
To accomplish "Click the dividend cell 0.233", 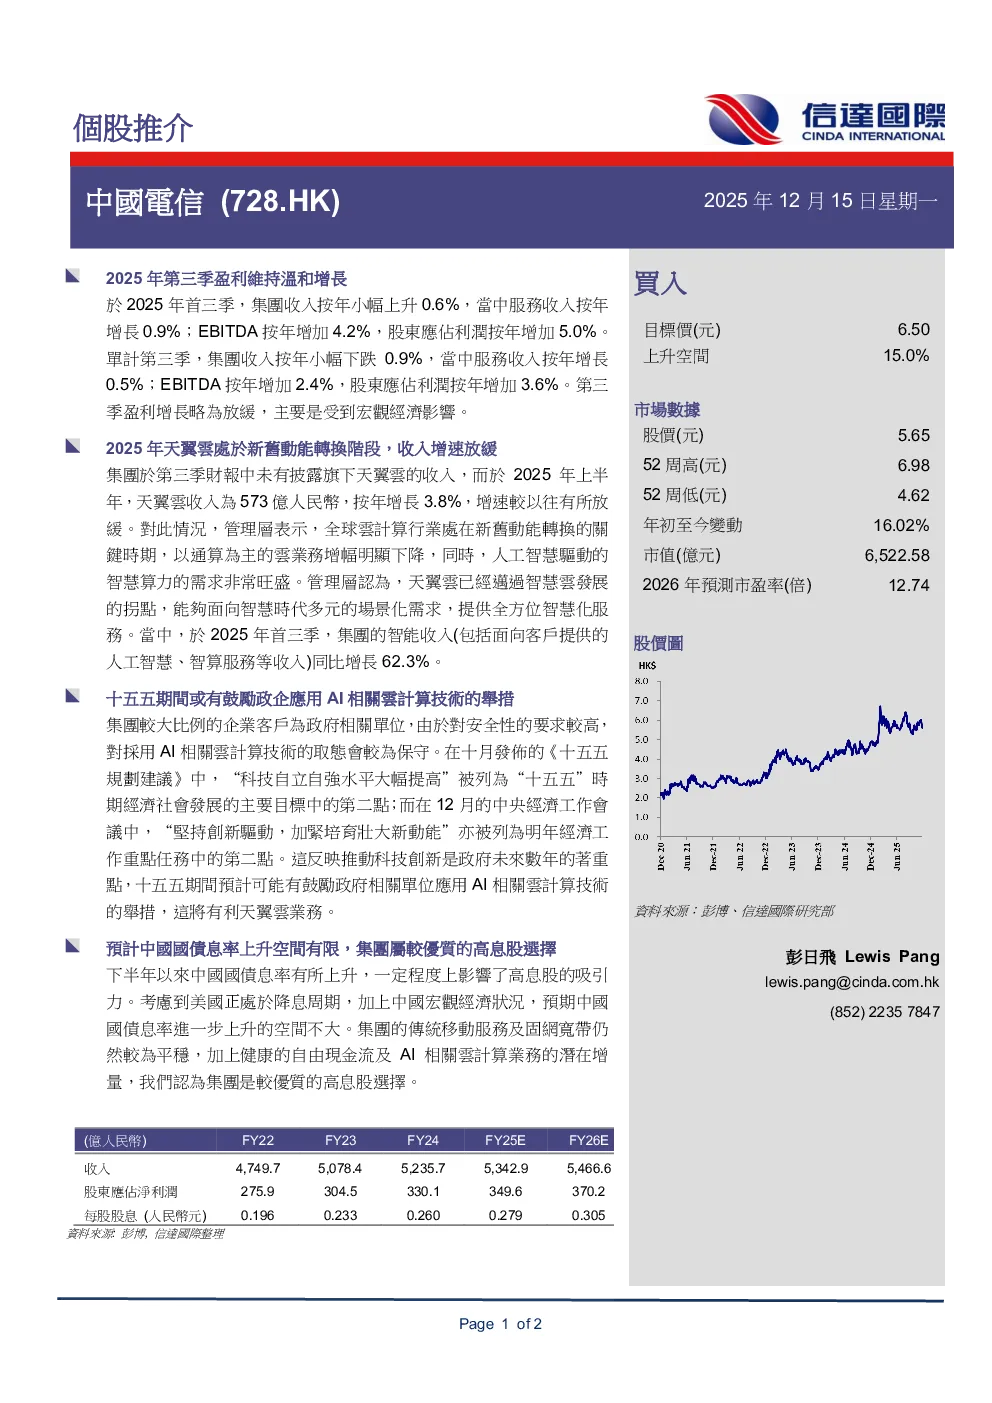I will tap(340, 1216).
